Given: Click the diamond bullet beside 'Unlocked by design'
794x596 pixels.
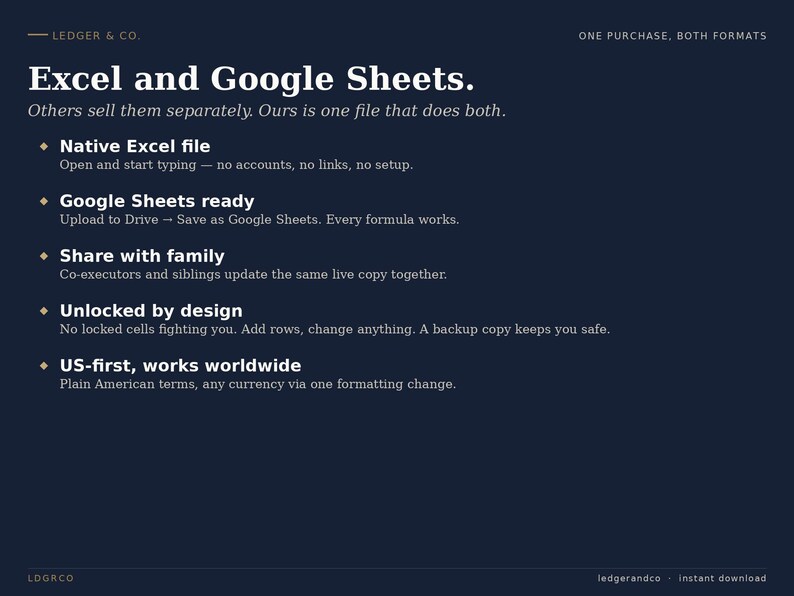Looking at the screenshot, I should click(x=44, y=310).
